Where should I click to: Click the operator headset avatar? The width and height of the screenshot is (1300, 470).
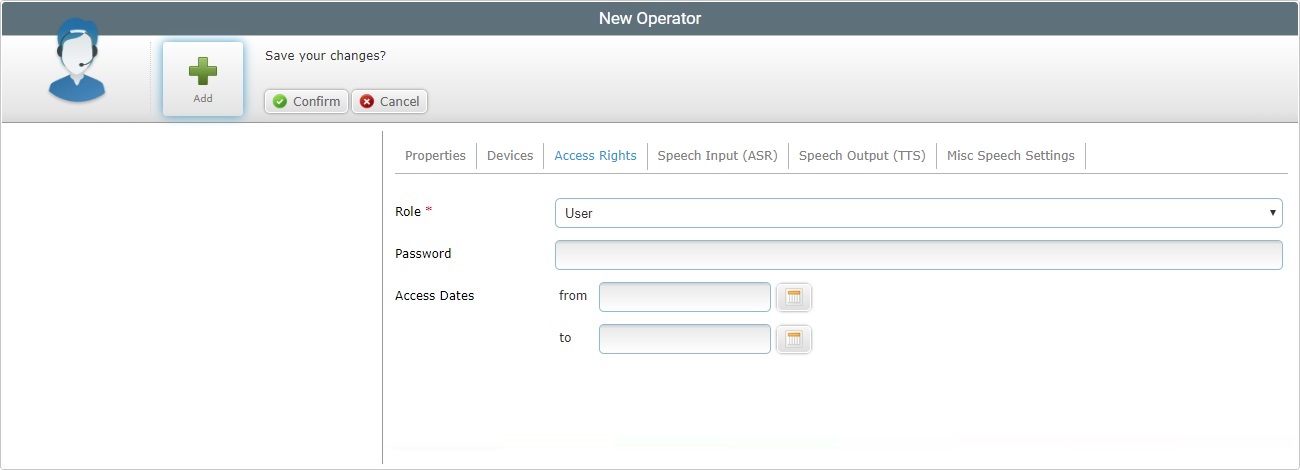tap(77, 61)
